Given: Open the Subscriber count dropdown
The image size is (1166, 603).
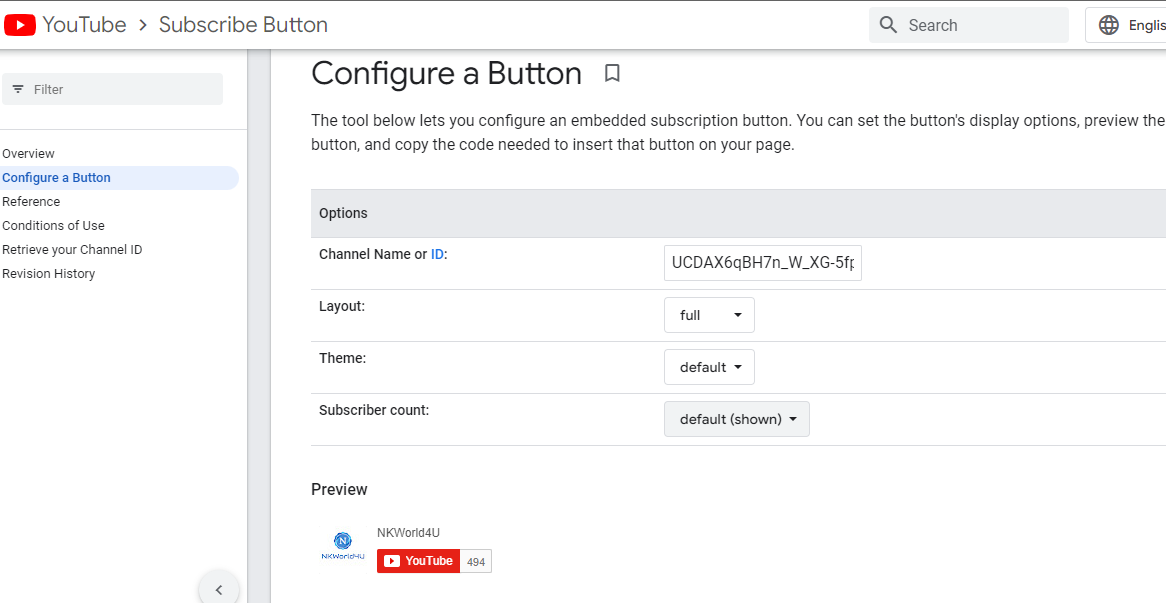Looking at the screenshot, I should pyautogui.click(x=736, y=419).
